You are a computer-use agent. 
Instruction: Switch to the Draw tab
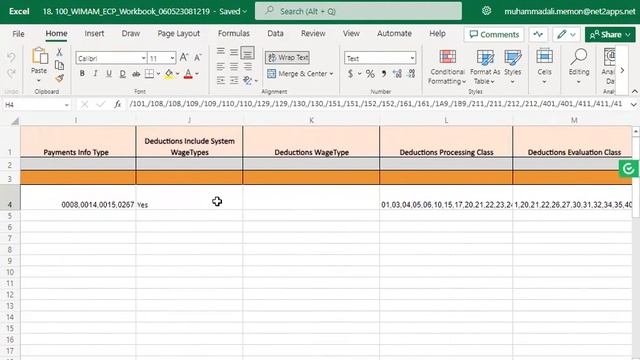(x=131, y=34)
